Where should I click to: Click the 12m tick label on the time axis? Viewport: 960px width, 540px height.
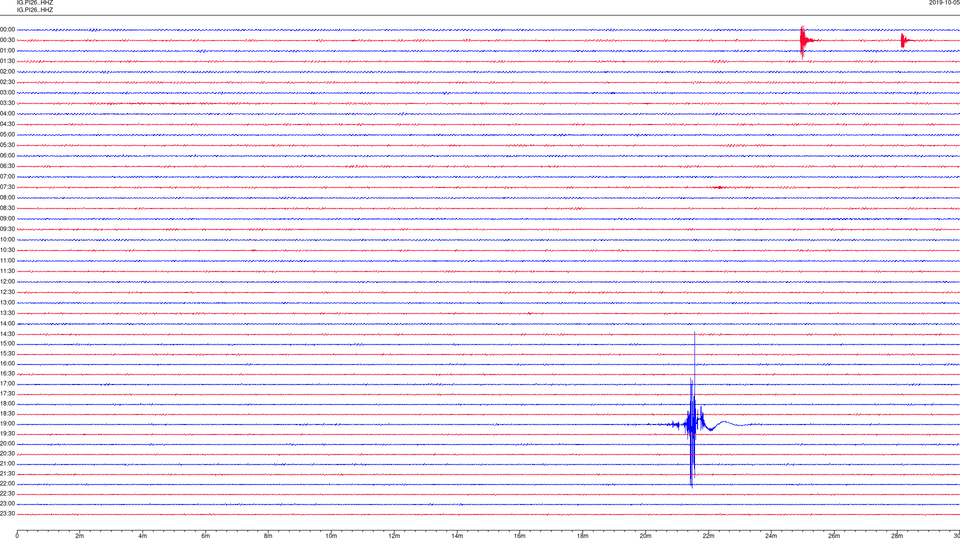[x=394, y=536]
